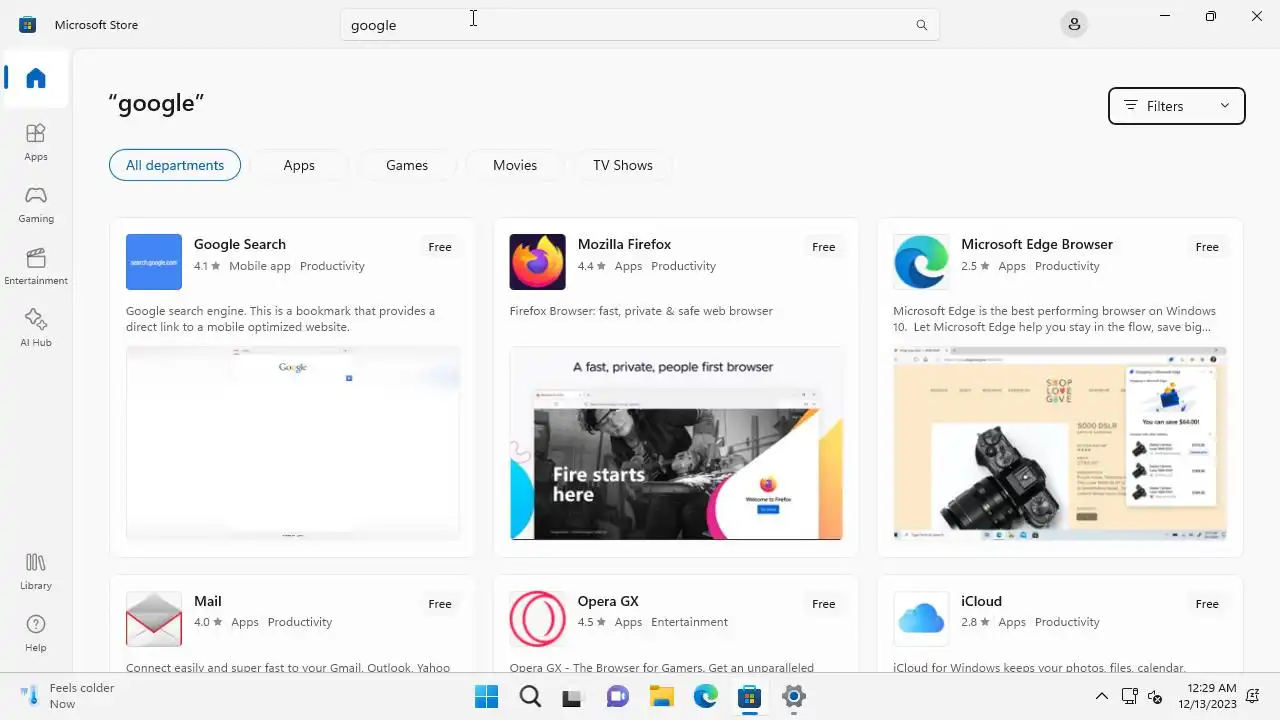1280x720 pixels.
Task: Select the Movies filter tab
Action: tap(515, 165)
